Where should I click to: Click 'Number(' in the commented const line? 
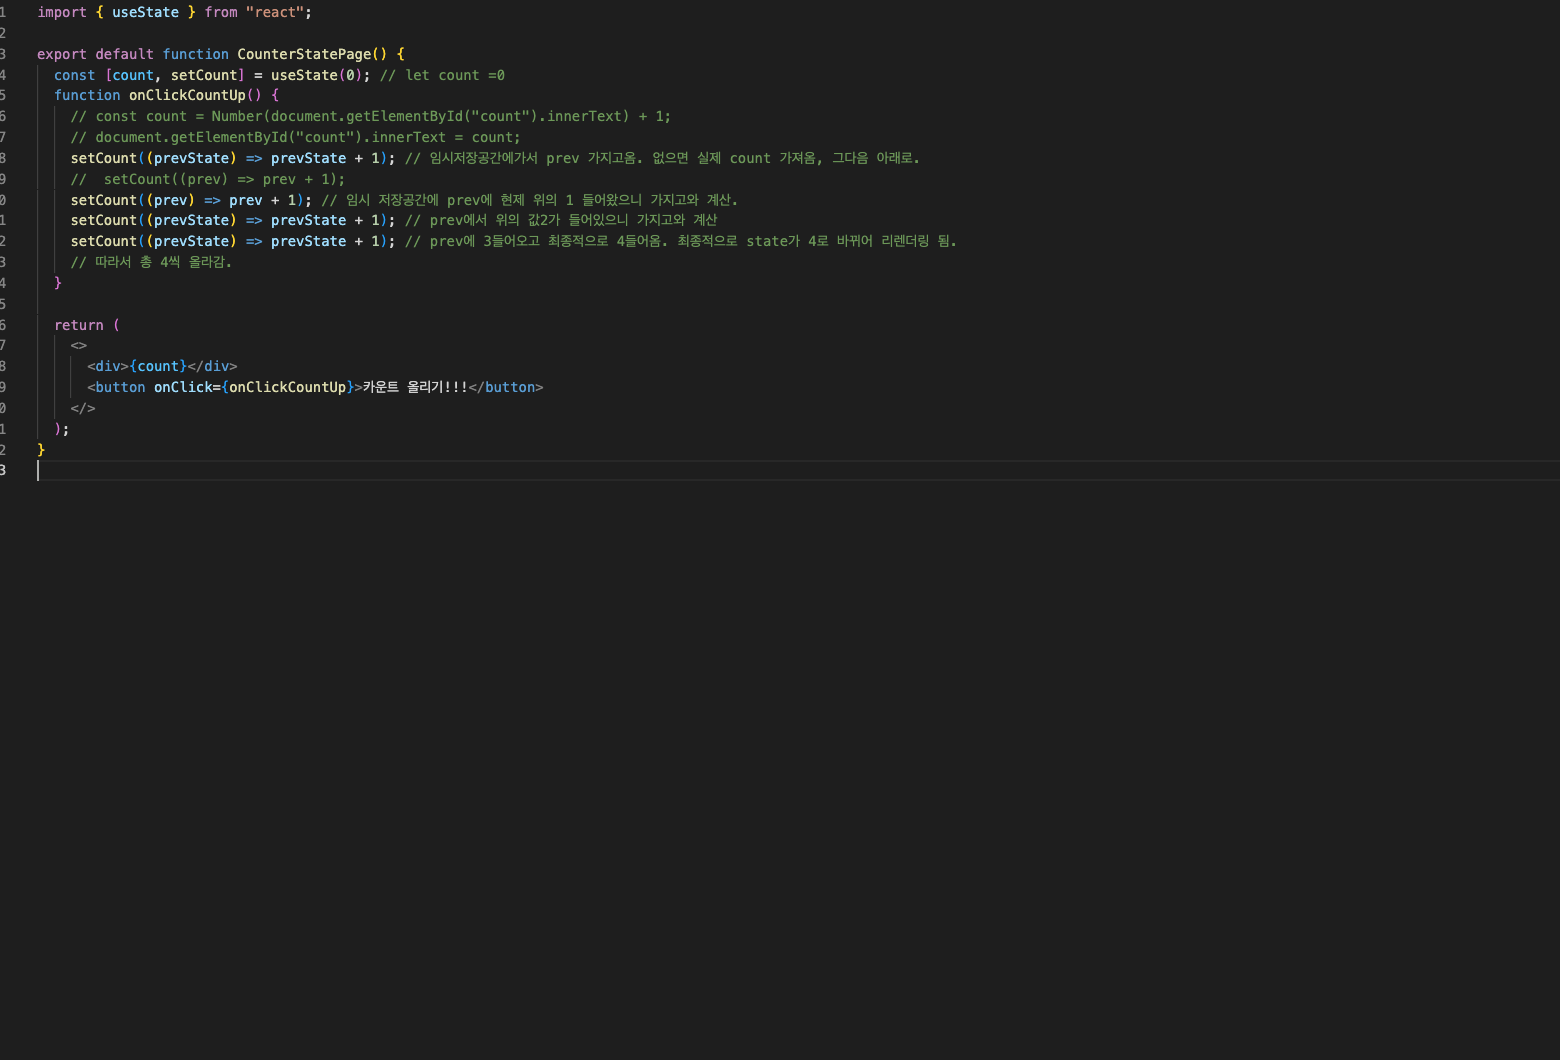click(x=241, y=116)
